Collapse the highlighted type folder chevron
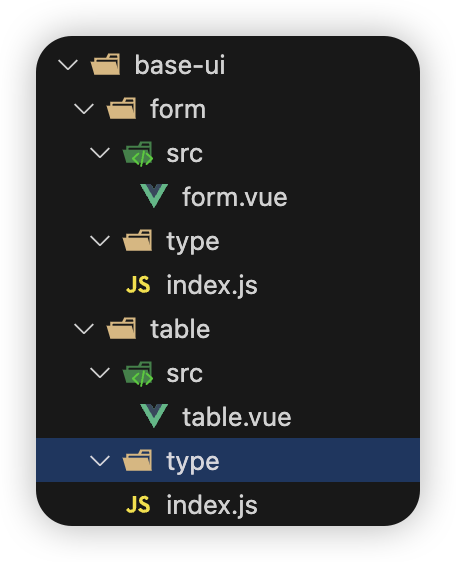The image size is (456, 562). point(100,461)
